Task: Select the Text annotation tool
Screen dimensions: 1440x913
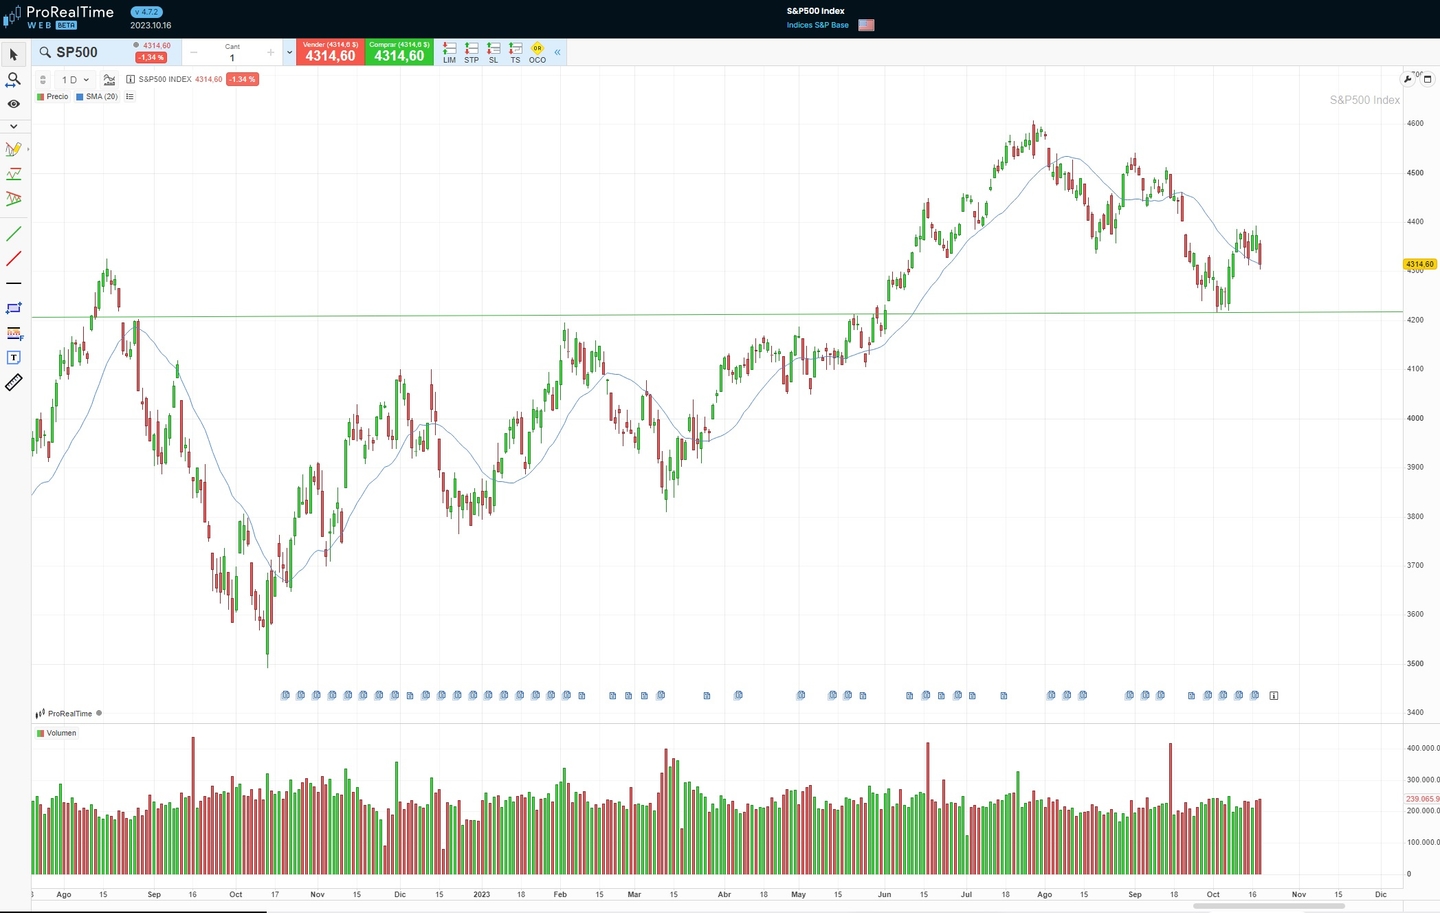Action: pos(14,357)
